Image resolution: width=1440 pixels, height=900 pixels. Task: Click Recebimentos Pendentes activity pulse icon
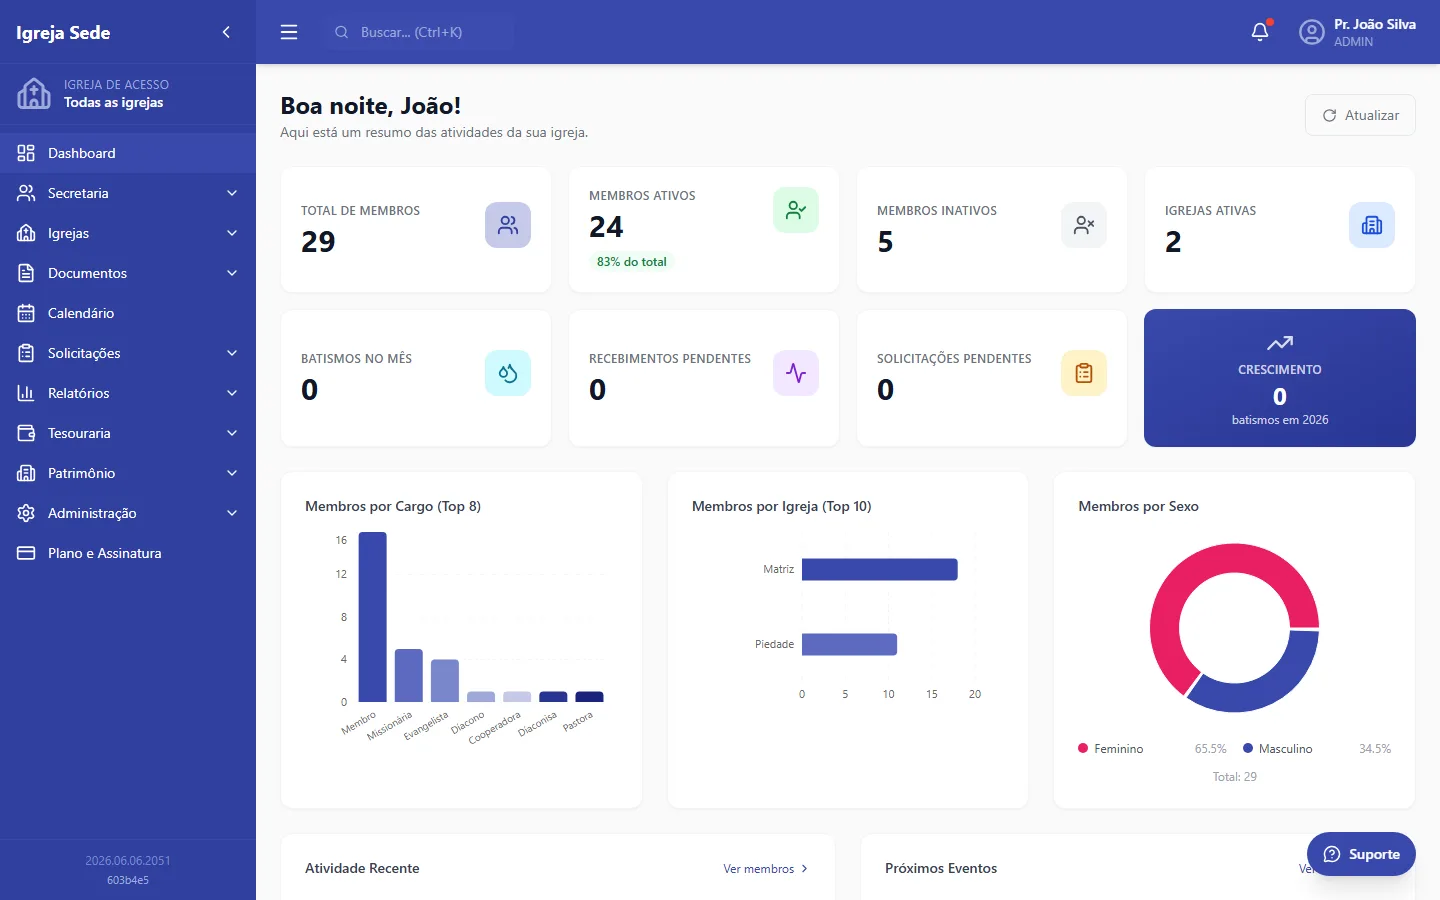(x=796, y=373)
